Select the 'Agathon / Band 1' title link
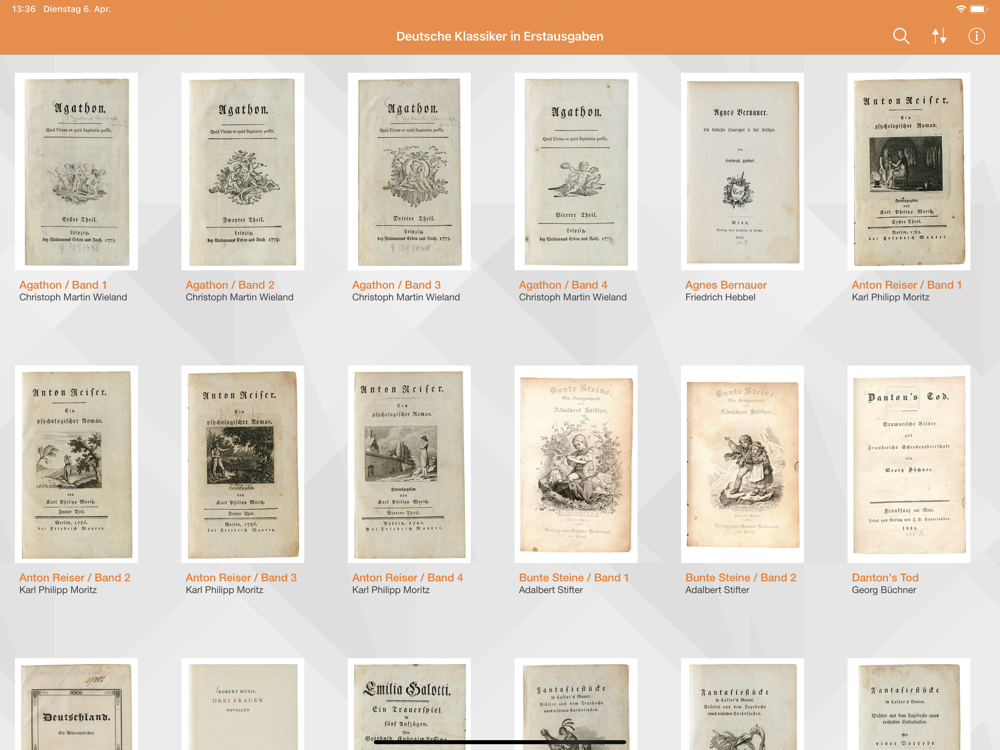The width and height of the screenshot is (1000, 750). tap(63, 285)
